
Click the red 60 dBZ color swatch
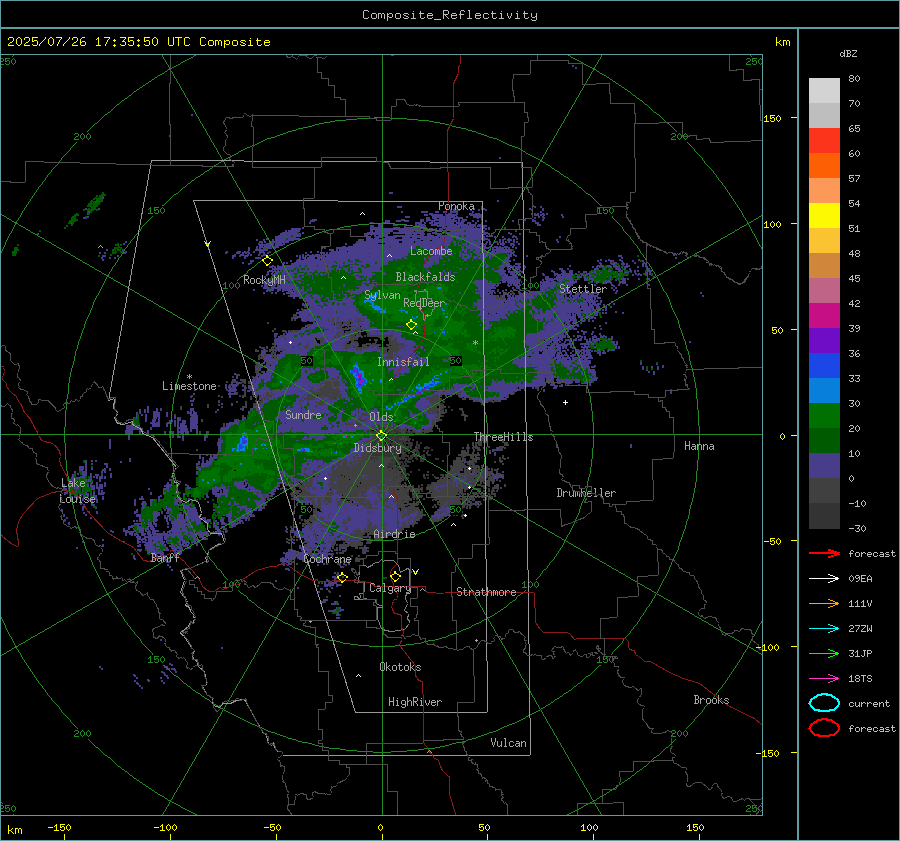point(824,141)
